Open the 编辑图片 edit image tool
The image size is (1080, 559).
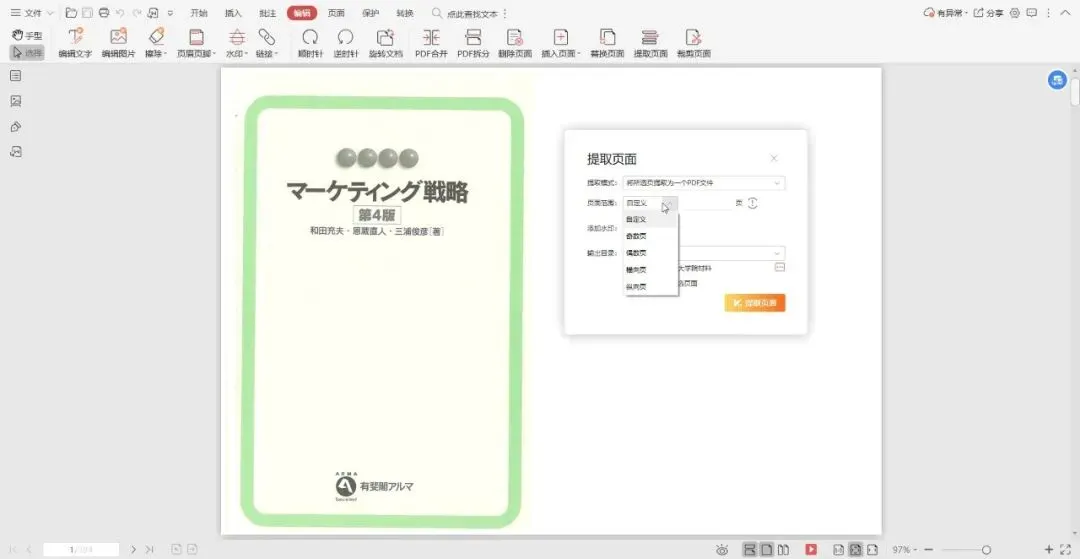(x=119, y=43)
